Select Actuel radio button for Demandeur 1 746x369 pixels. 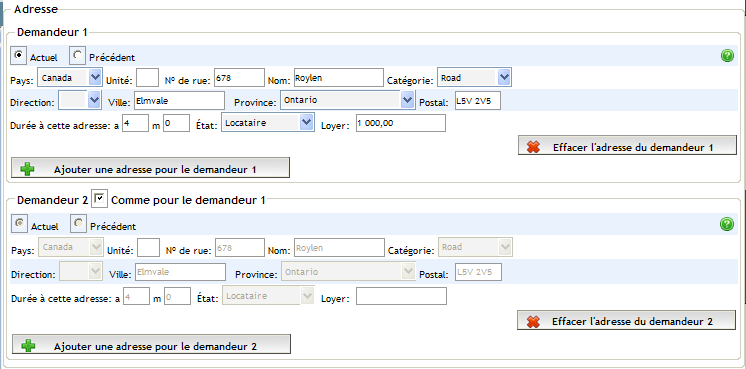[20, 56]
